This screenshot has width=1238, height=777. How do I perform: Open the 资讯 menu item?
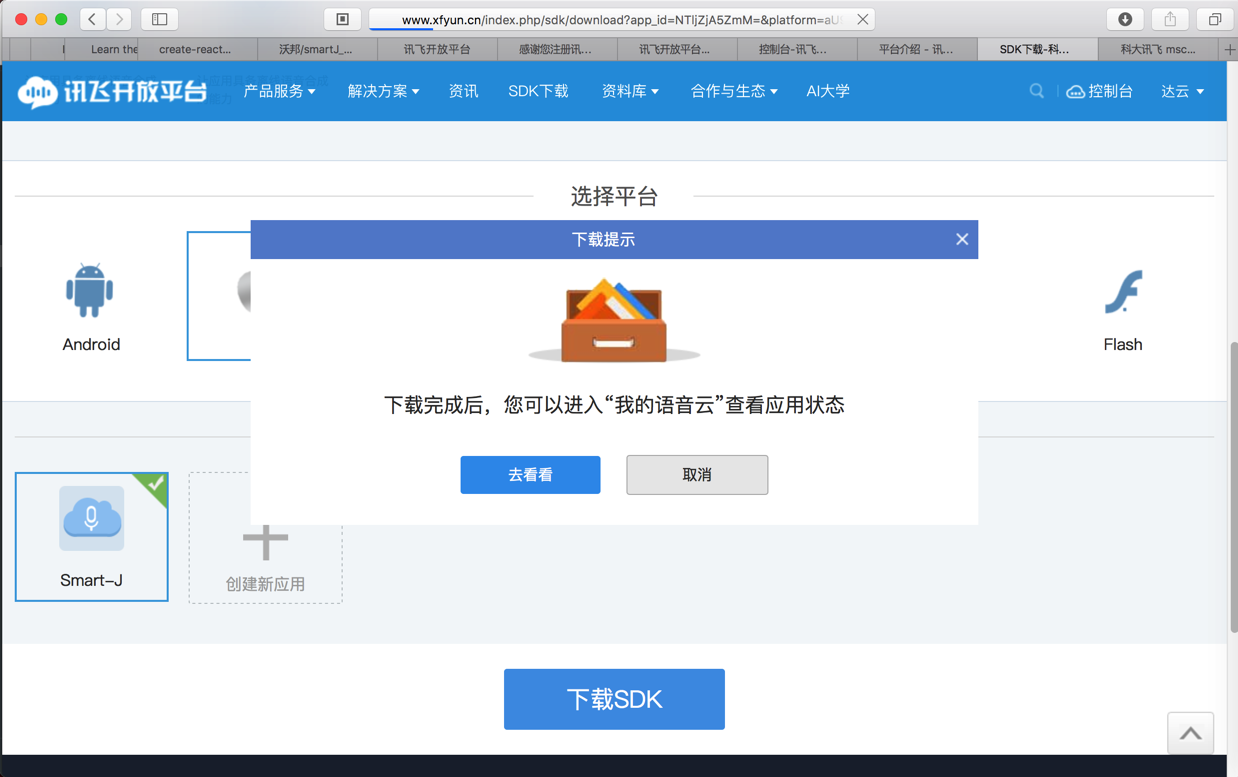pyautogui.click(x=463, y=91)
